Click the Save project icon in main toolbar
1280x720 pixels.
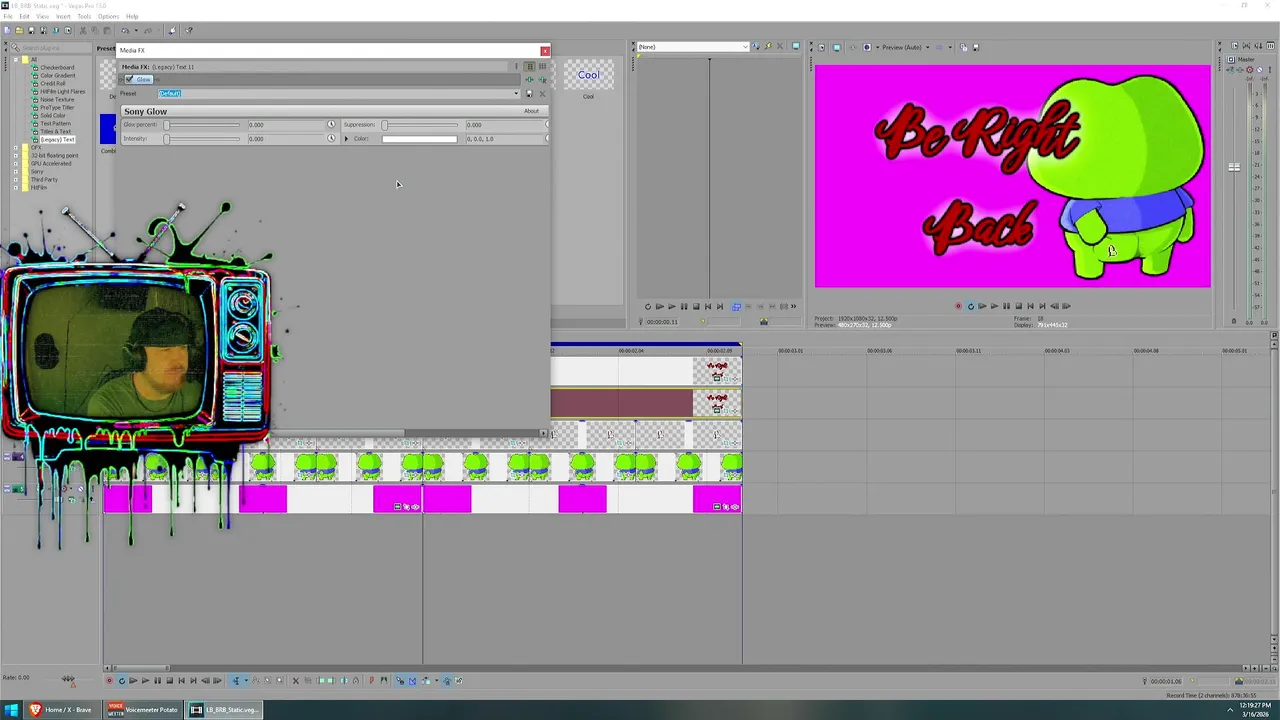point(31,30)
